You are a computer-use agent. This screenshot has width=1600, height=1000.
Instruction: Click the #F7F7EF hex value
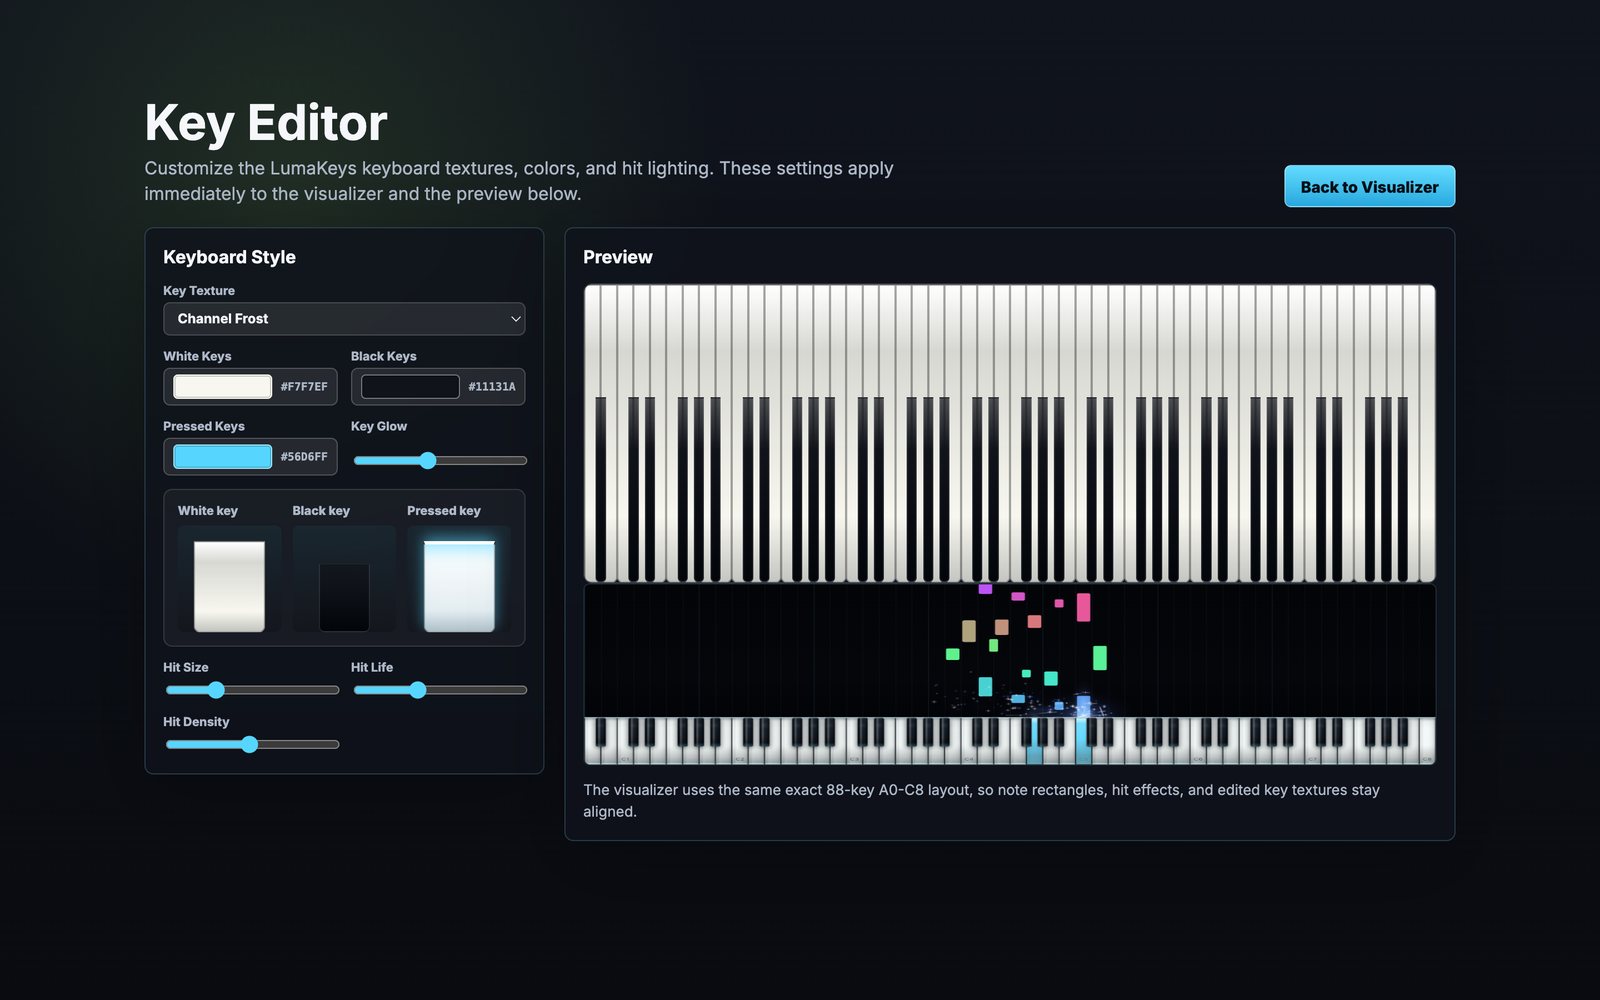tap(304, 386)
